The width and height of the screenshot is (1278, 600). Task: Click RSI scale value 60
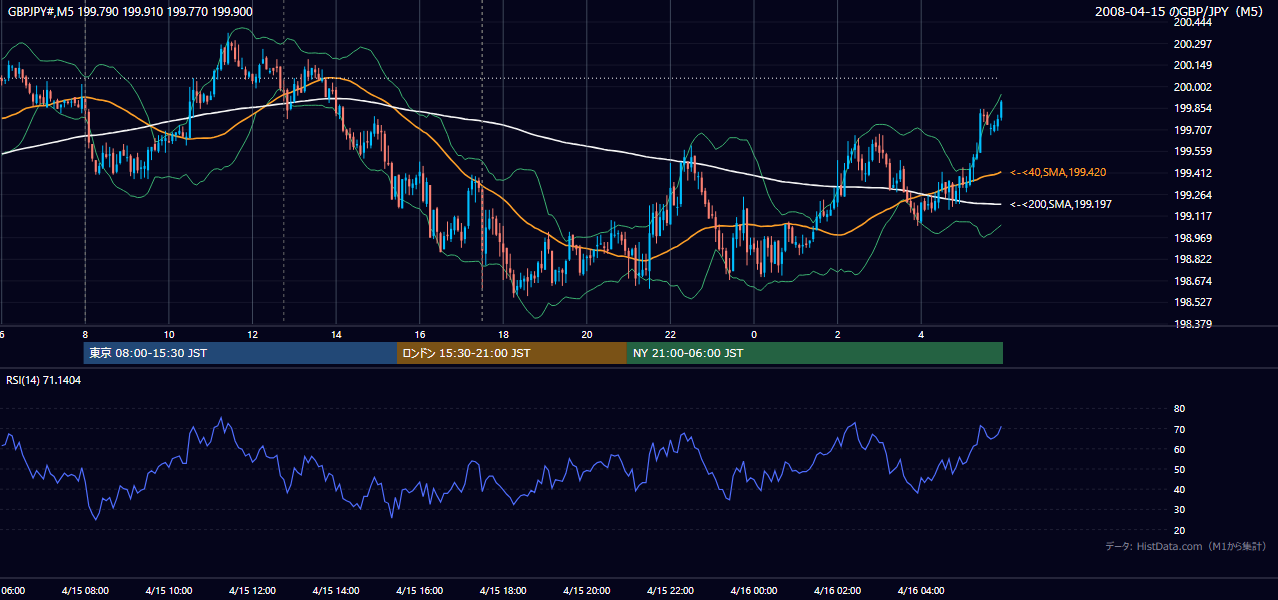[1179, 449]
